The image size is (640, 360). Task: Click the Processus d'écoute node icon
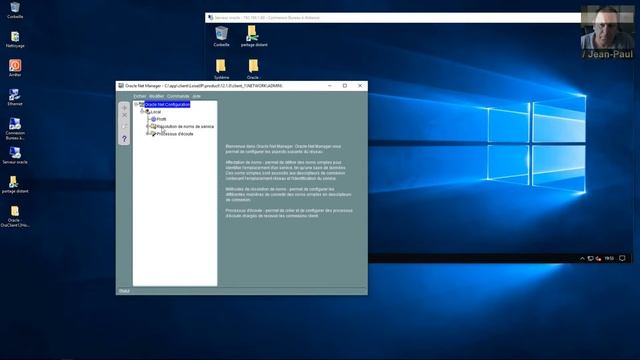tap(153, 134)
